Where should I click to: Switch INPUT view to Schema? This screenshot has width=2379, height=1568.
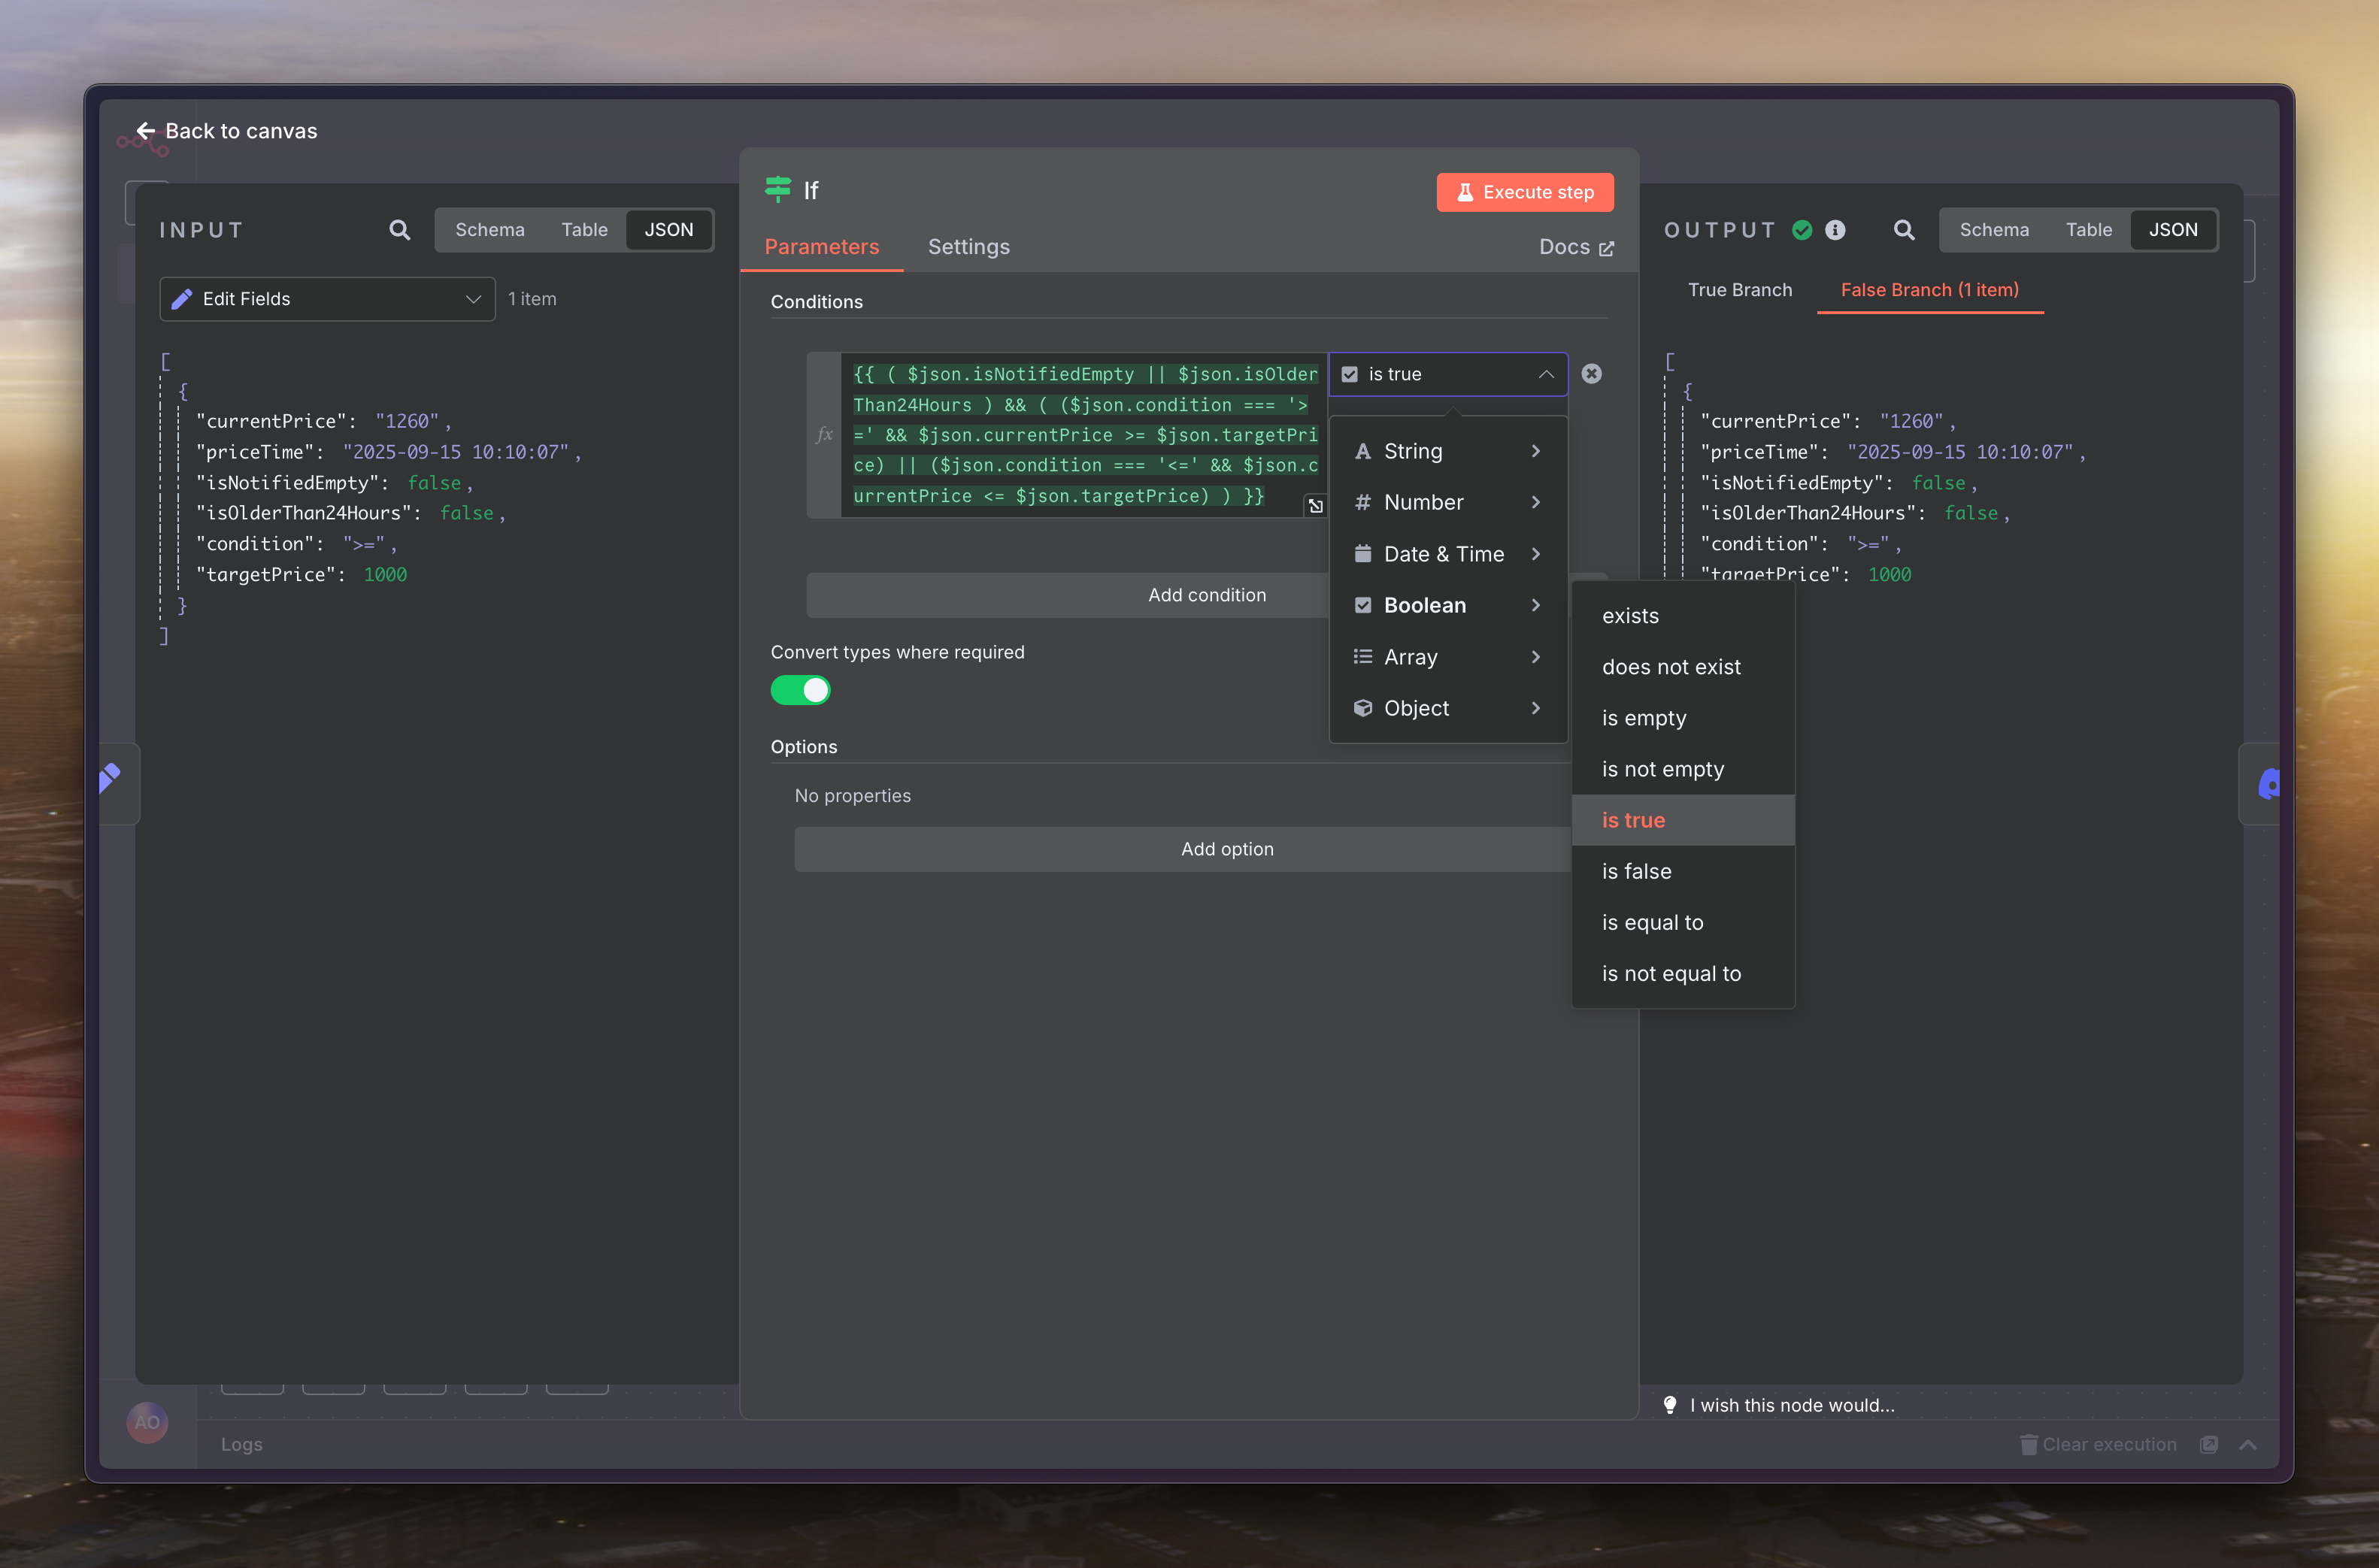click(x=489, y=230)
